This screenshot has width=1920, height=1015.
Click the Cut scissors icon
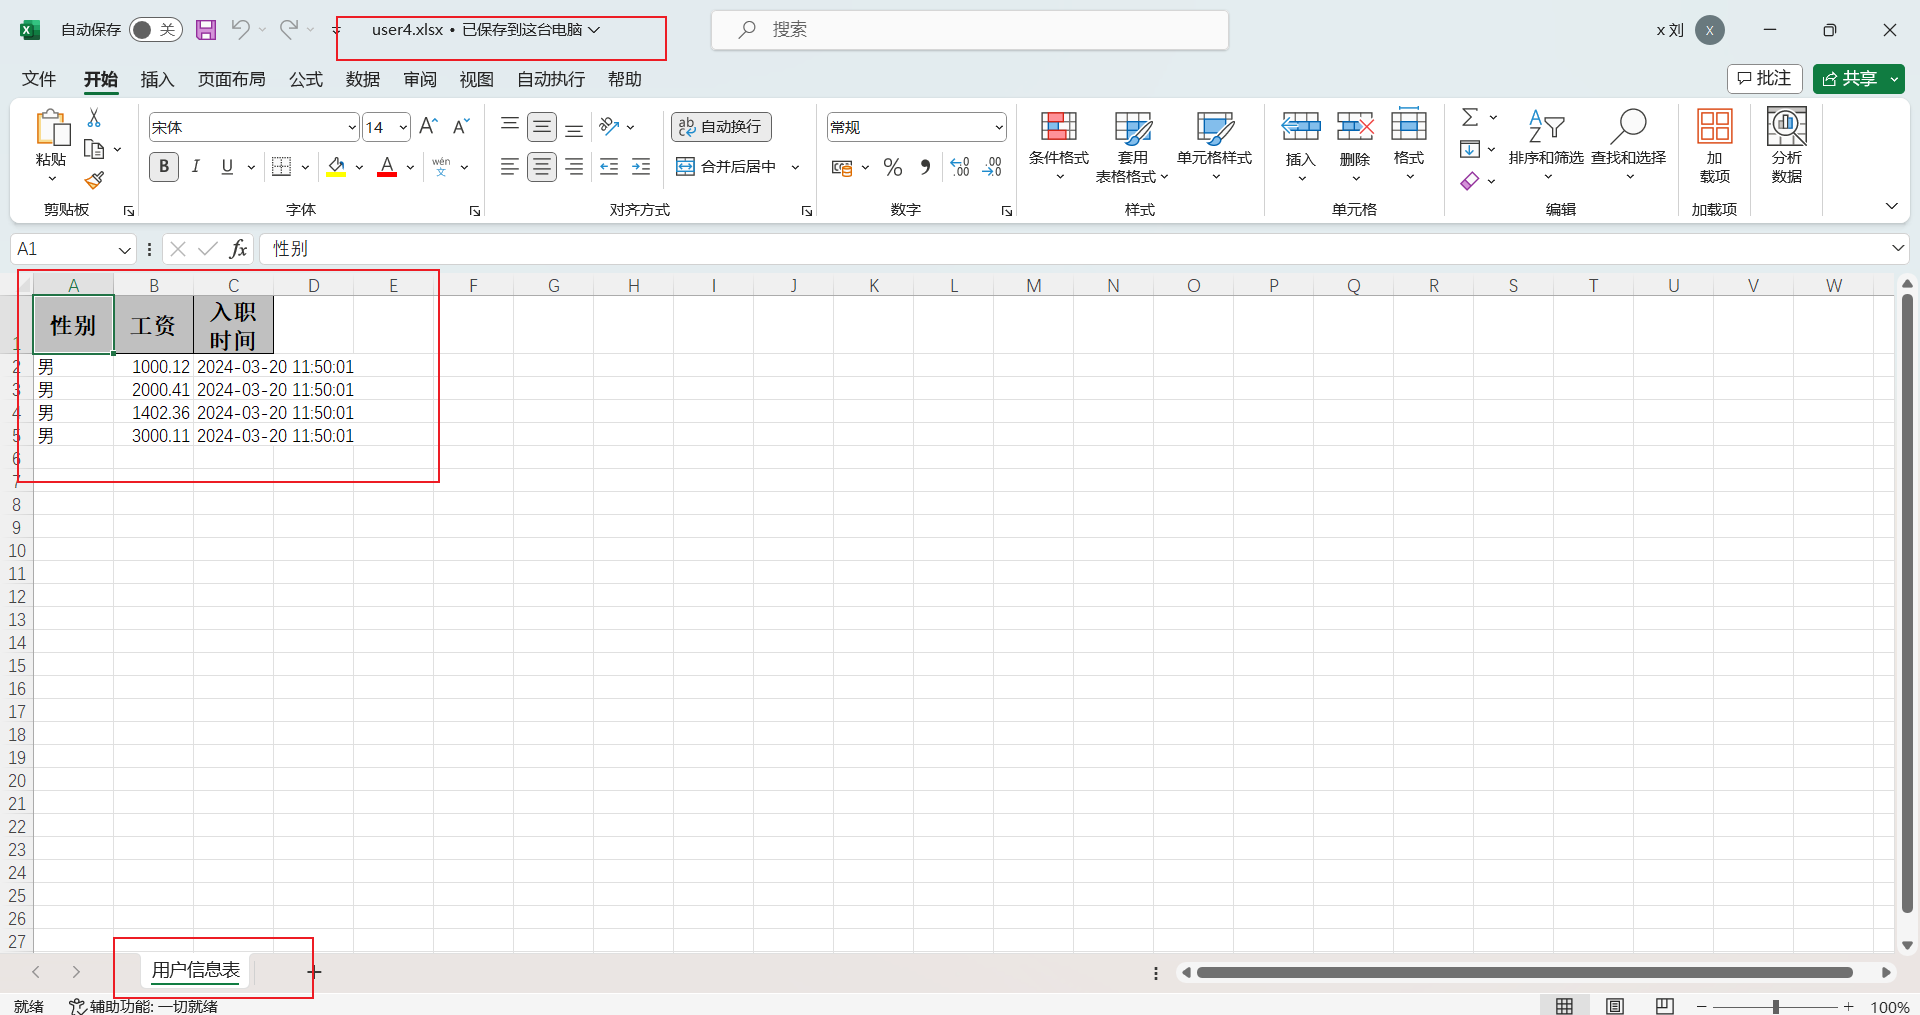pos(94,118)
